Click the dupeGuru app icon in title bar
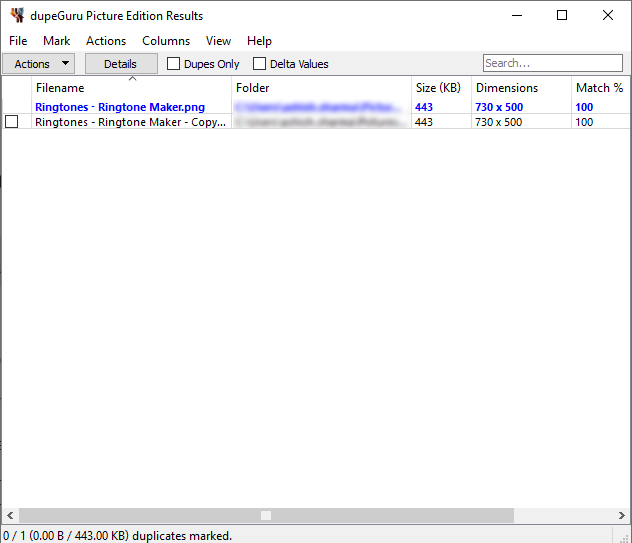 [17, 16]
